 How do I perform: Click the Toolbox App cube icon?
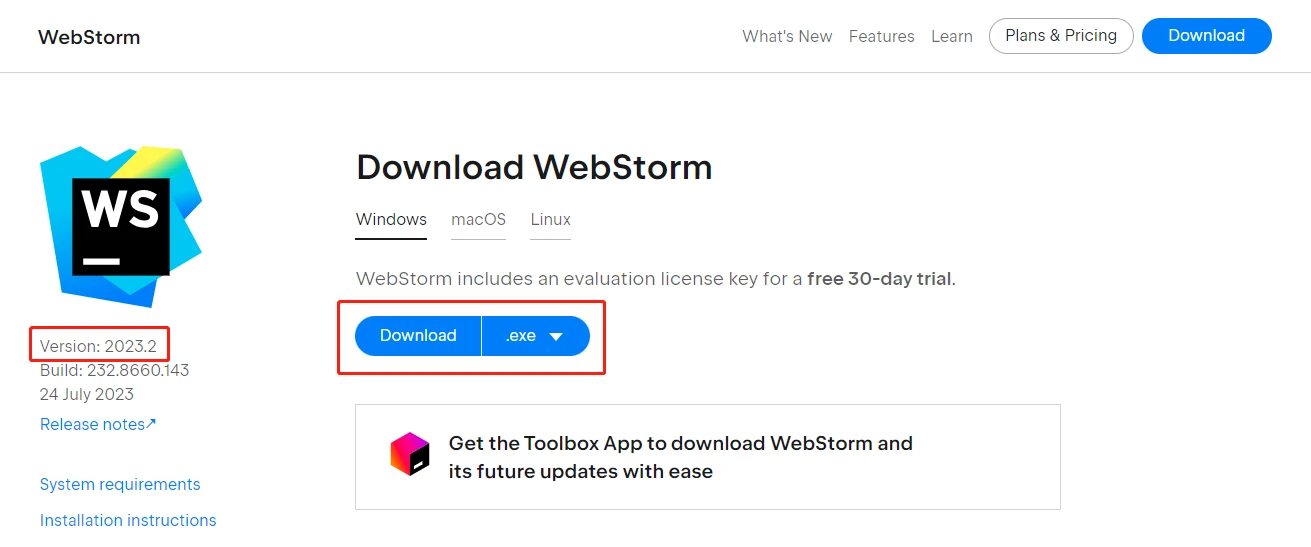pos(410,455)
